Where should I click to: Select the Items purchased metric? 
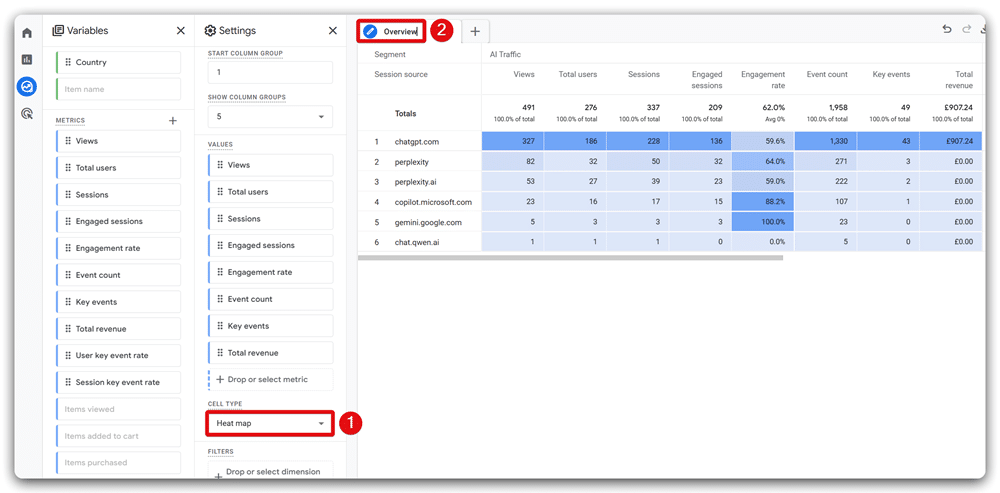pos(119,462)
